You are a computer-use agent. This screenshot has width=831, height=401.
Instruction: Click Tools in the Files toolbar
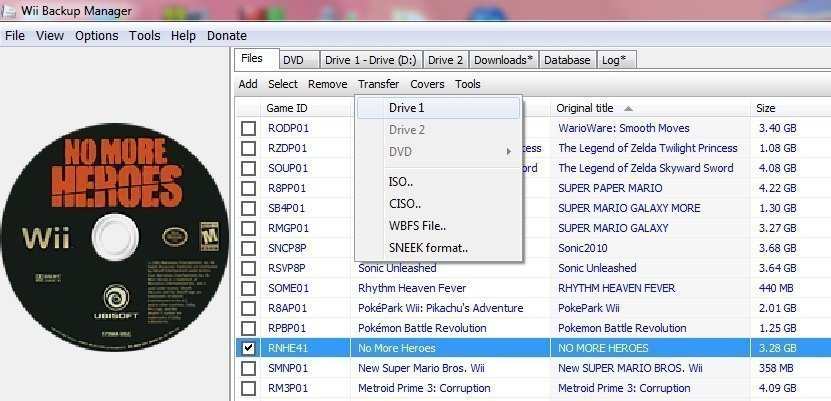(x=467, y=84)
